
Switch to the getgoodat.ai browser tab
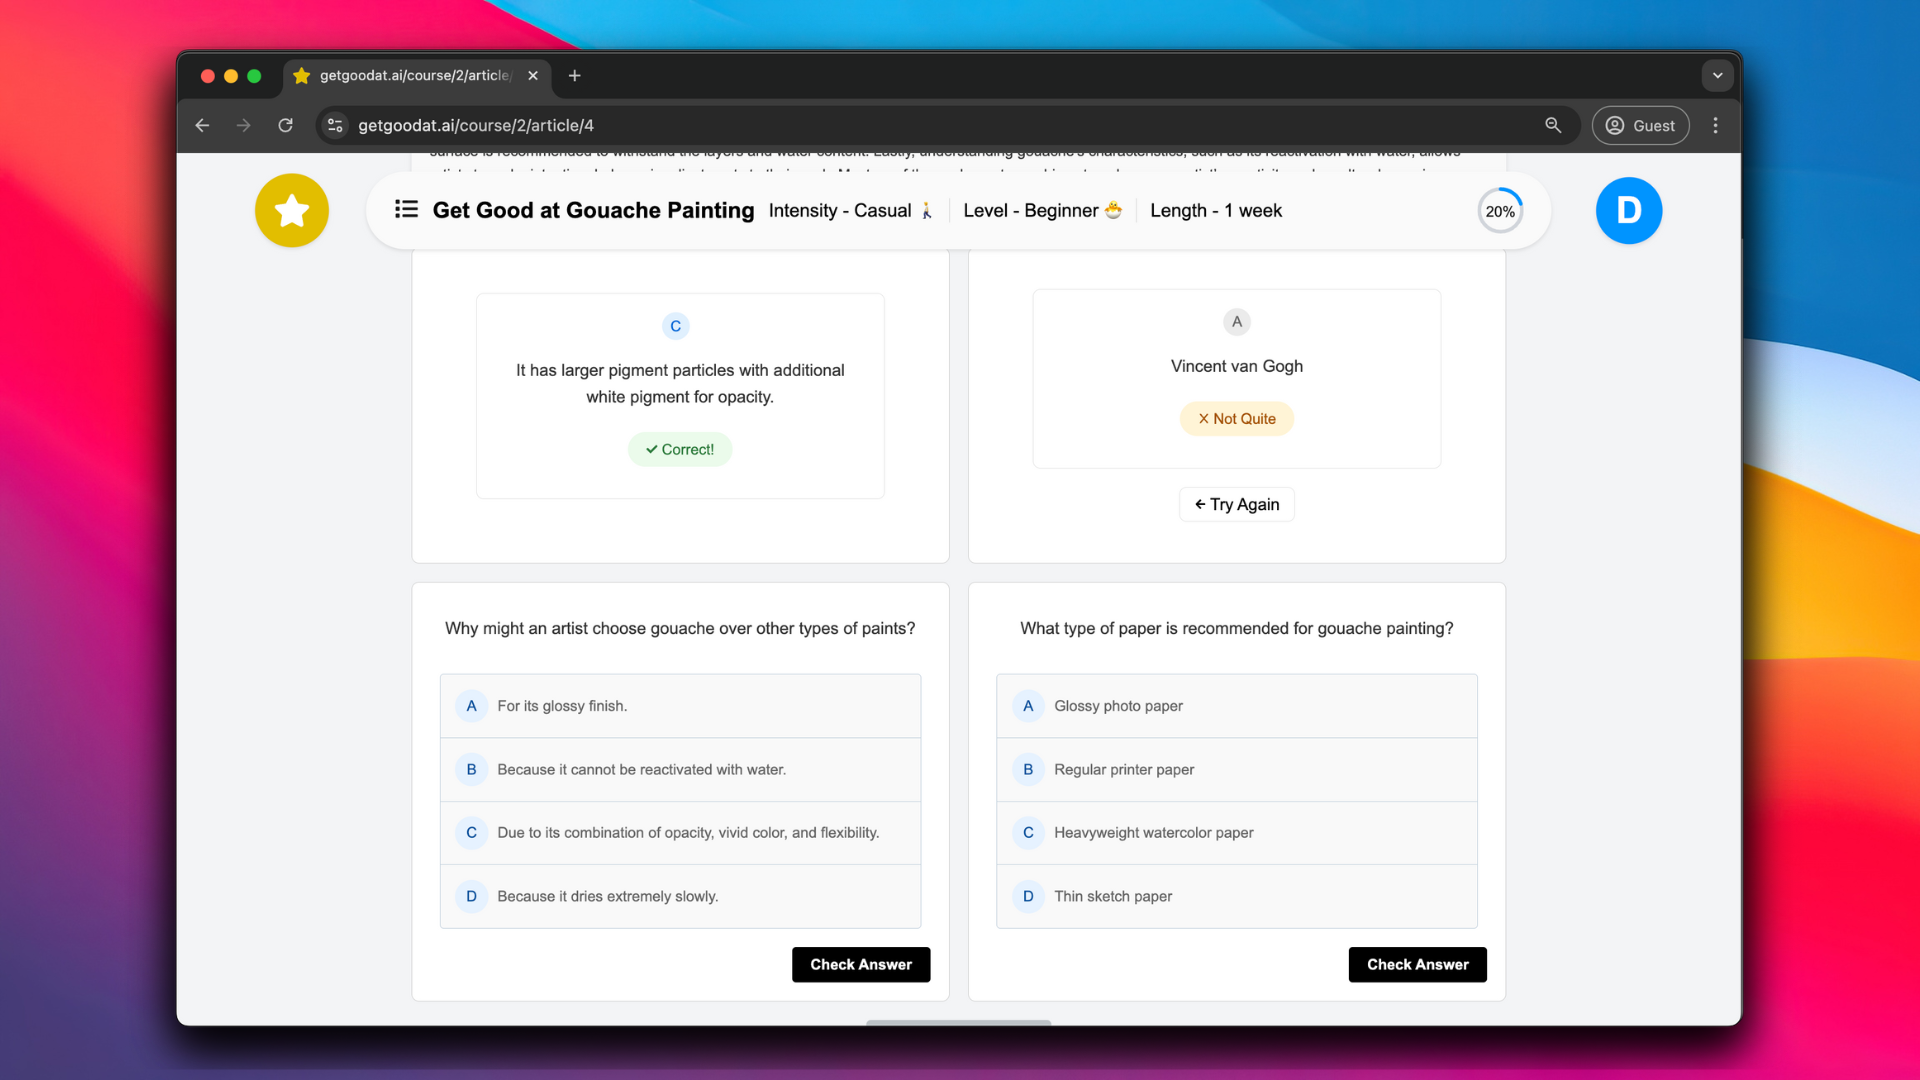click(412, 76)
